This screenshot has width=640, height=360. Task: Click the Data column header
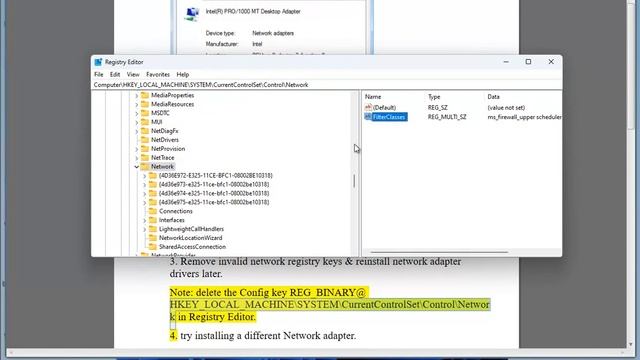[493, 97]
